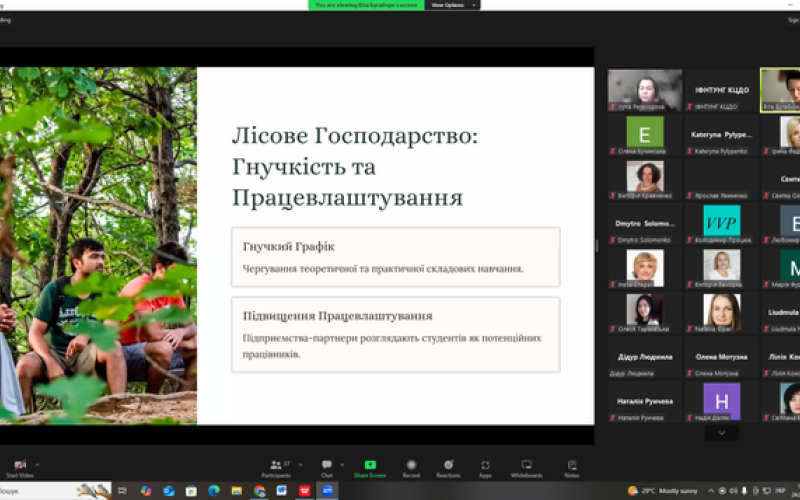Click the Windows taskbar search box
The height and width of the screenshot is (500, 800).
(x=55, y=491)
